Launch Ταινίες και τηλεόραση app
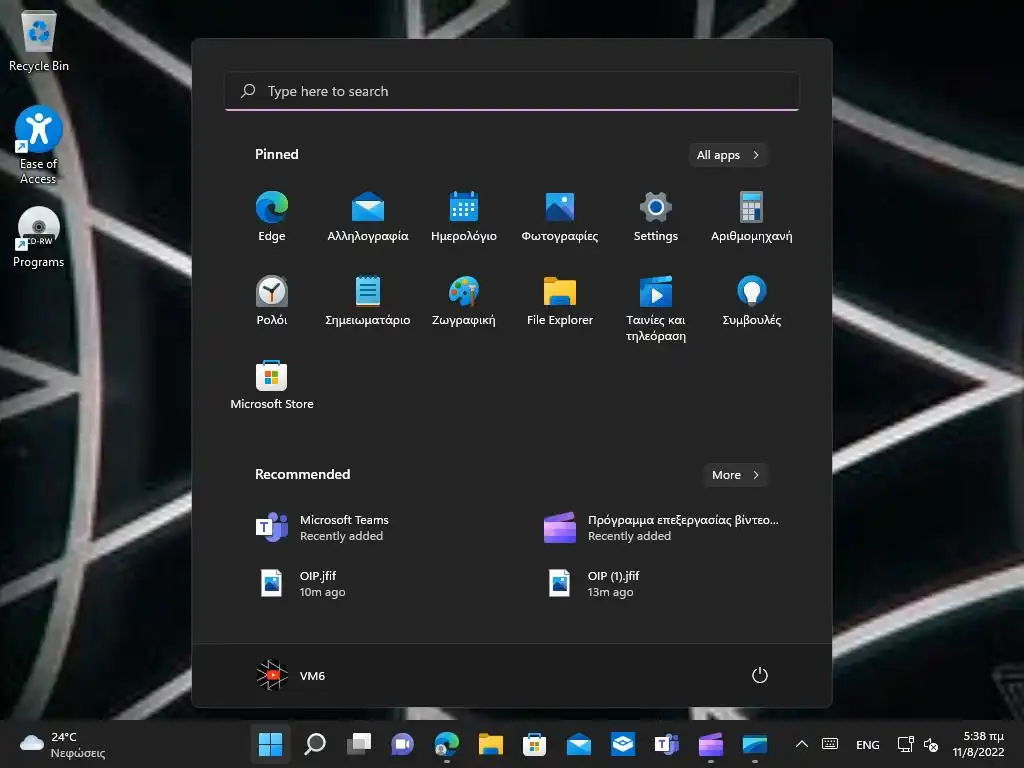The width and height of the screenshot is (1024, 768). (656, 308)
